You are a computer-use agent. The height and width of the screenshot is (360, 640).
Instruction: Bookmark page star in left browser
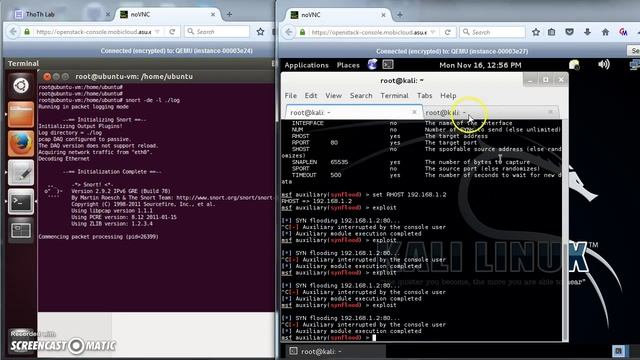260,31
